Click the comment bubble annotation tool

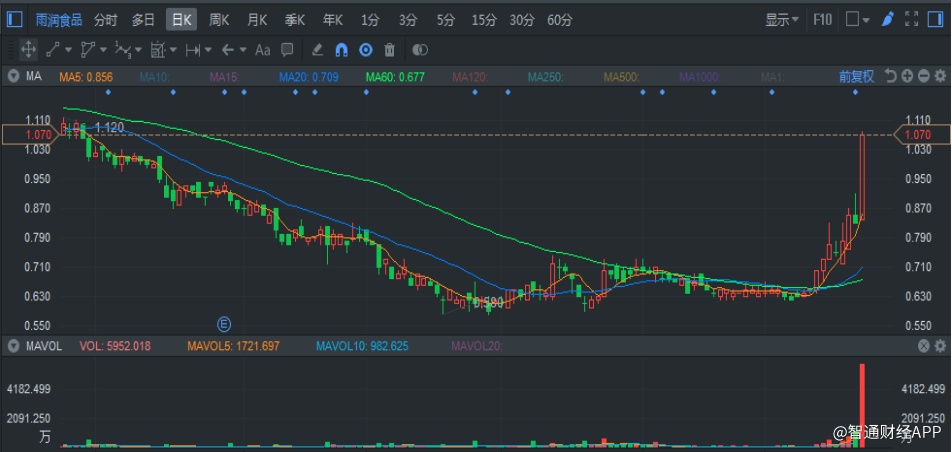[x=287, y=50]
